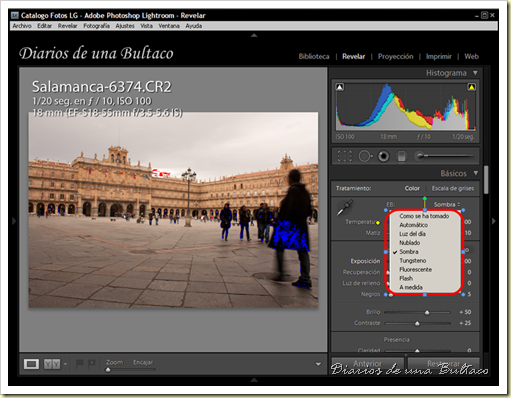
Task: Click the Encajar zoom label
Action: pyautogui.click(x=143, y=362)
